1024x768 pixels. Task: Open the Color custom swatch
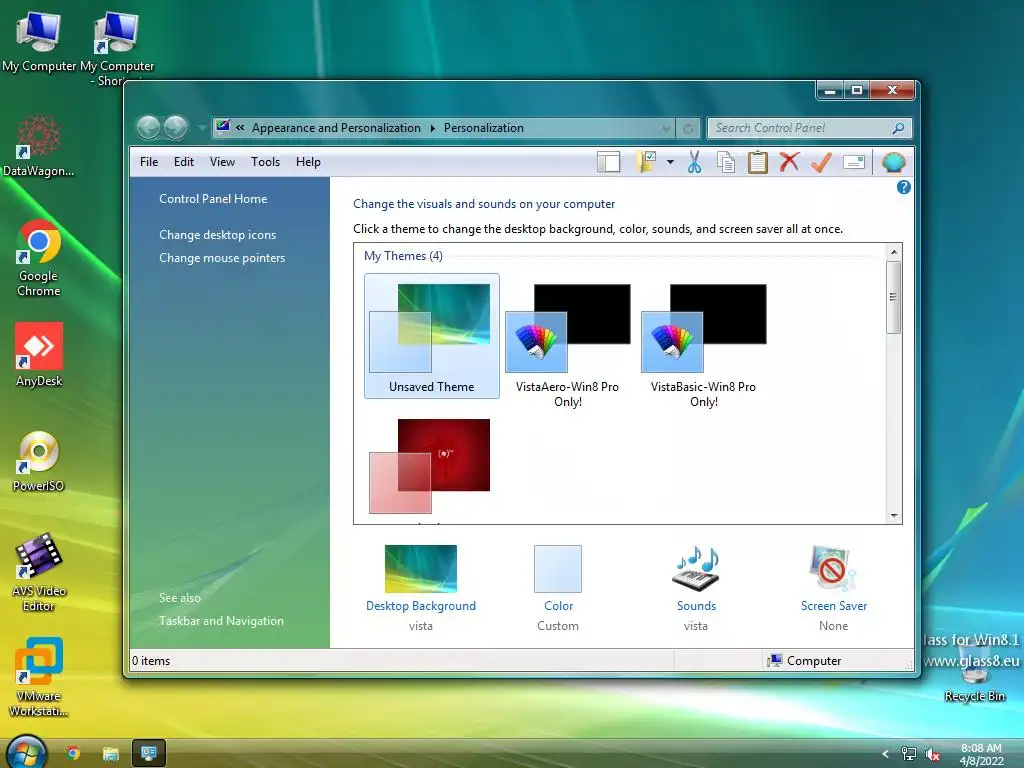click(x=558, y=569)
